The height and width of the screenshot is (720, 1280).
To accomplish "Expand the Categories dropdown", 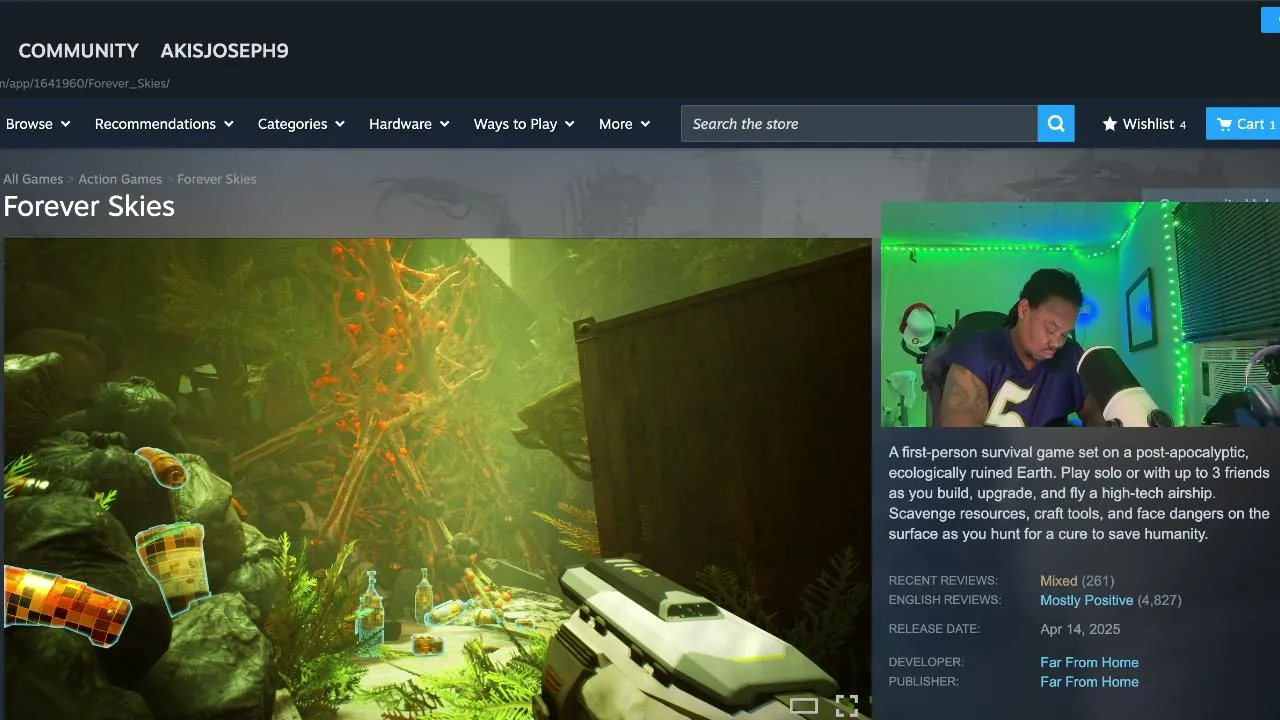I will [301, 124].
